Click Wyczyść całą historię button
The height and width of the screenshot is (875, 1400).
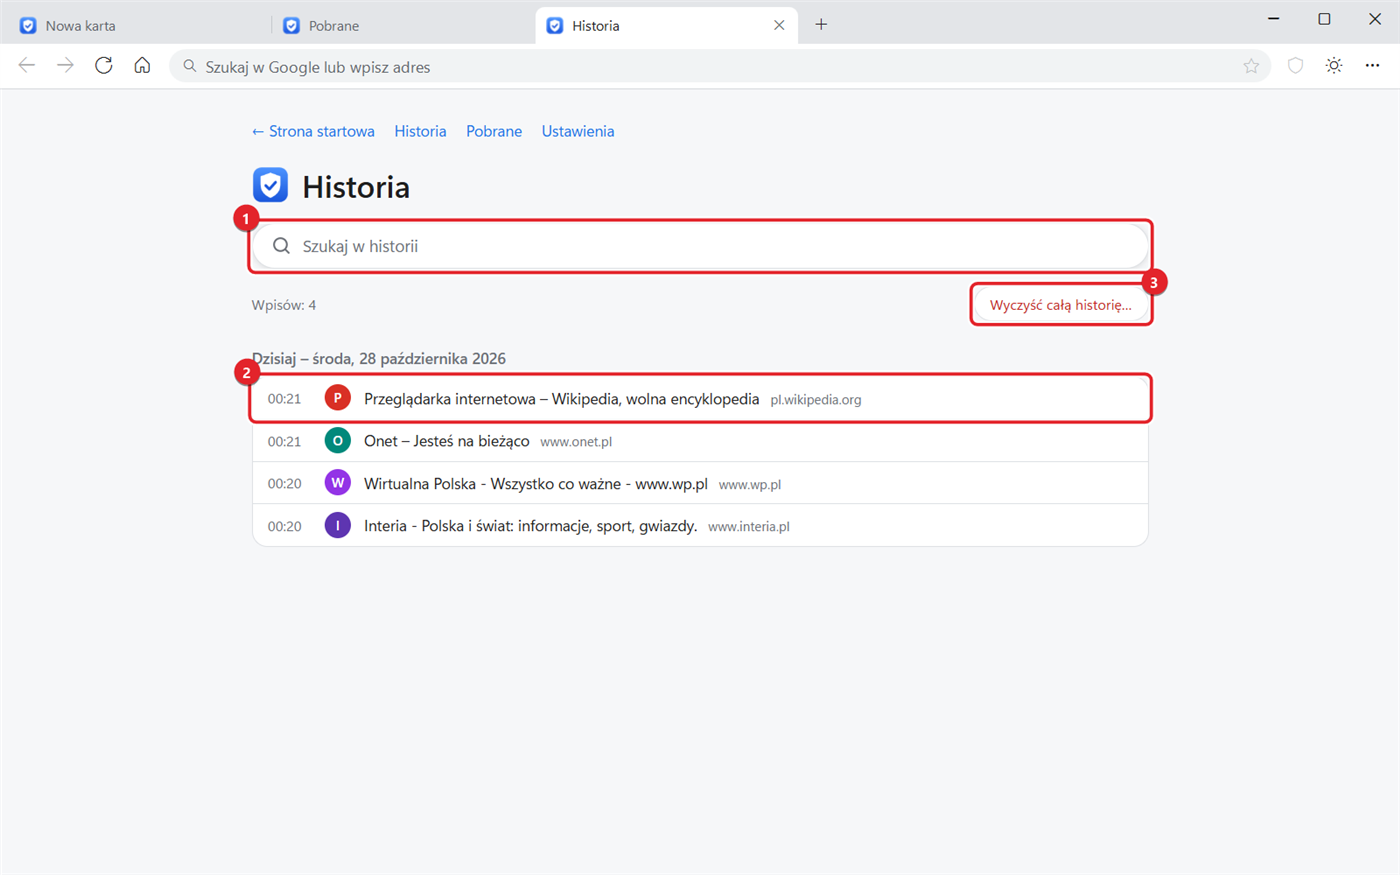1061,305
